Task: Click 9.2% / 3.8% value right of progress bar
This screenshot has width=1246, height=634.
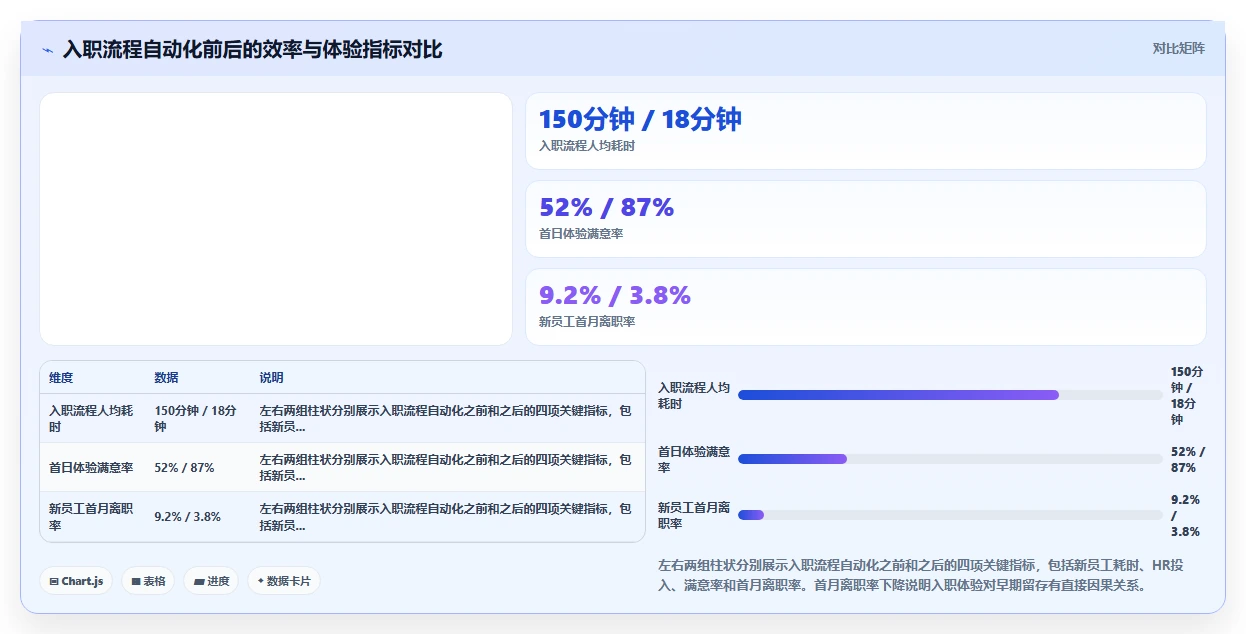Action: click(x=1186, y=515)
